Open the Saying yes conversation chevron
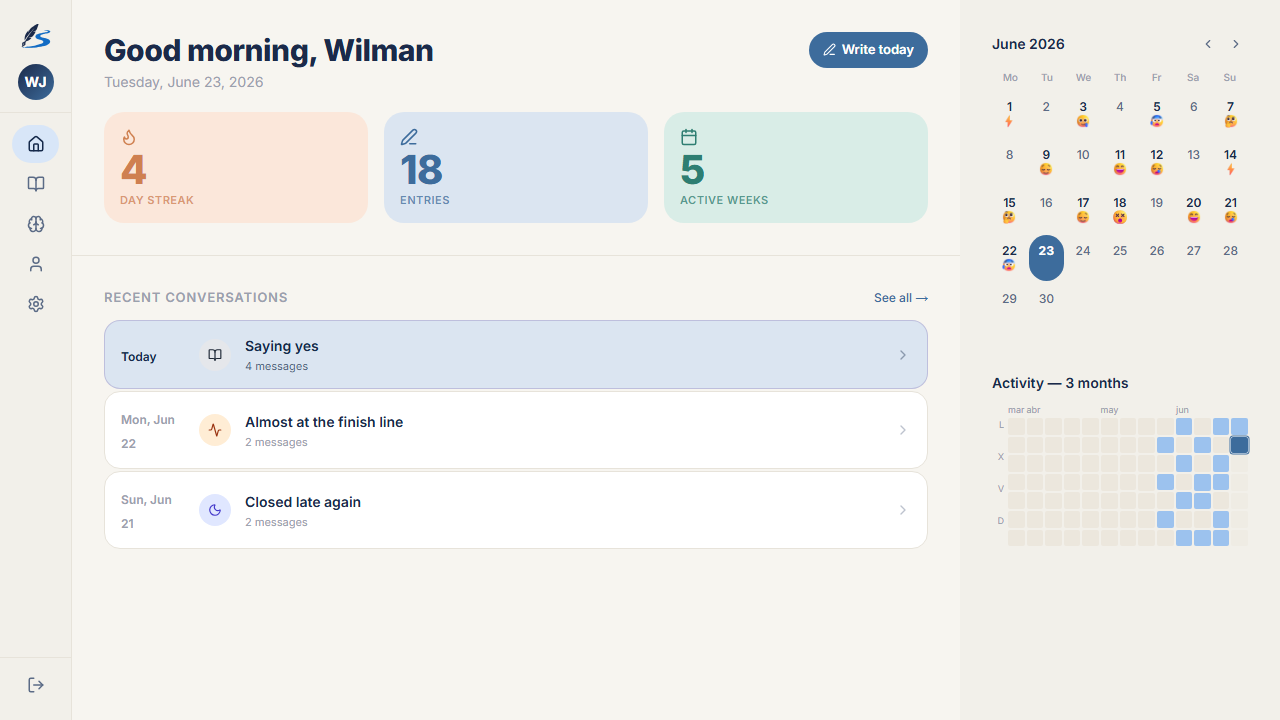1280x720 pixels. pyautogui.click(x=903, y=355)
